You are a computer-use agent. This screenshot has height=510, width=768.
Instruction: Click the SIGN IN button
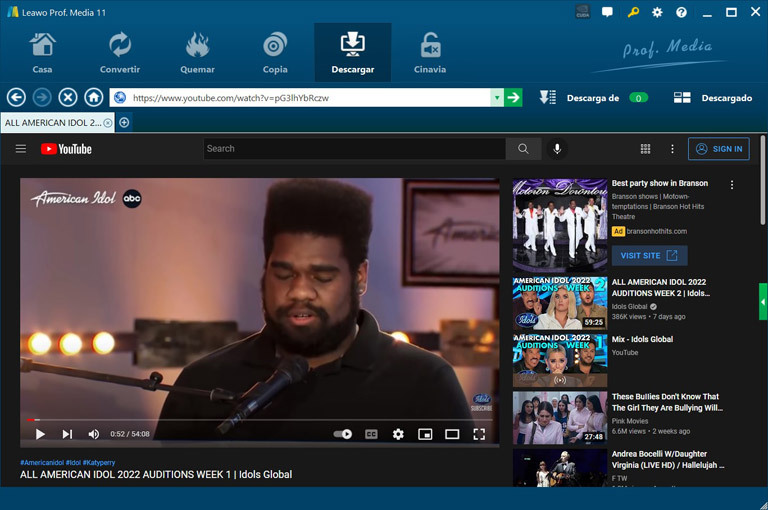(x=719, y=149)
